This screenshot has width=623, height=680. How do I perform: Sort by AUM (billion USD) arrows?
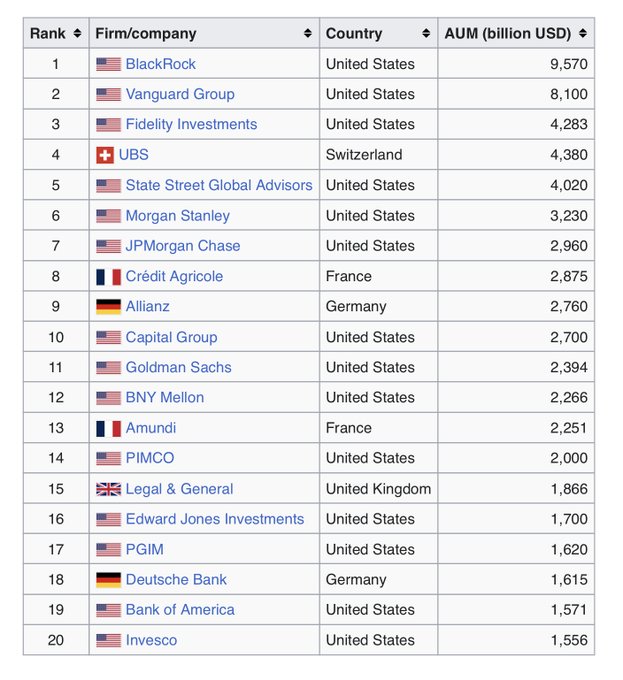pos(583,33)
